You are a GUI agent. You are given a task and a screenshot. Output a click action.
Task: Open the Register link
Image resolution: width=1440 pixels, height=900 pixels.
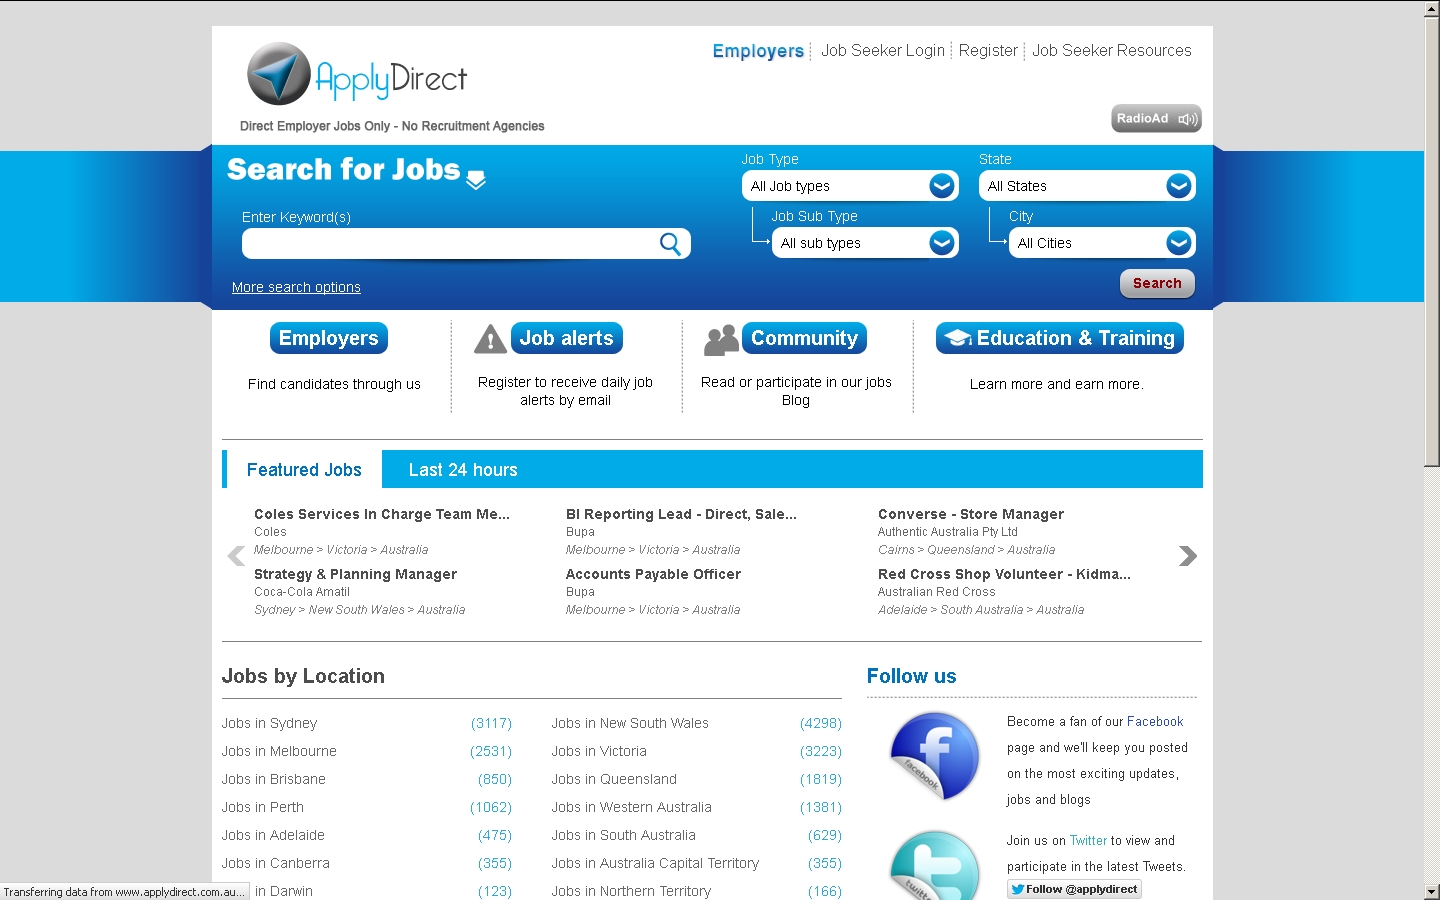click(988, 50)
